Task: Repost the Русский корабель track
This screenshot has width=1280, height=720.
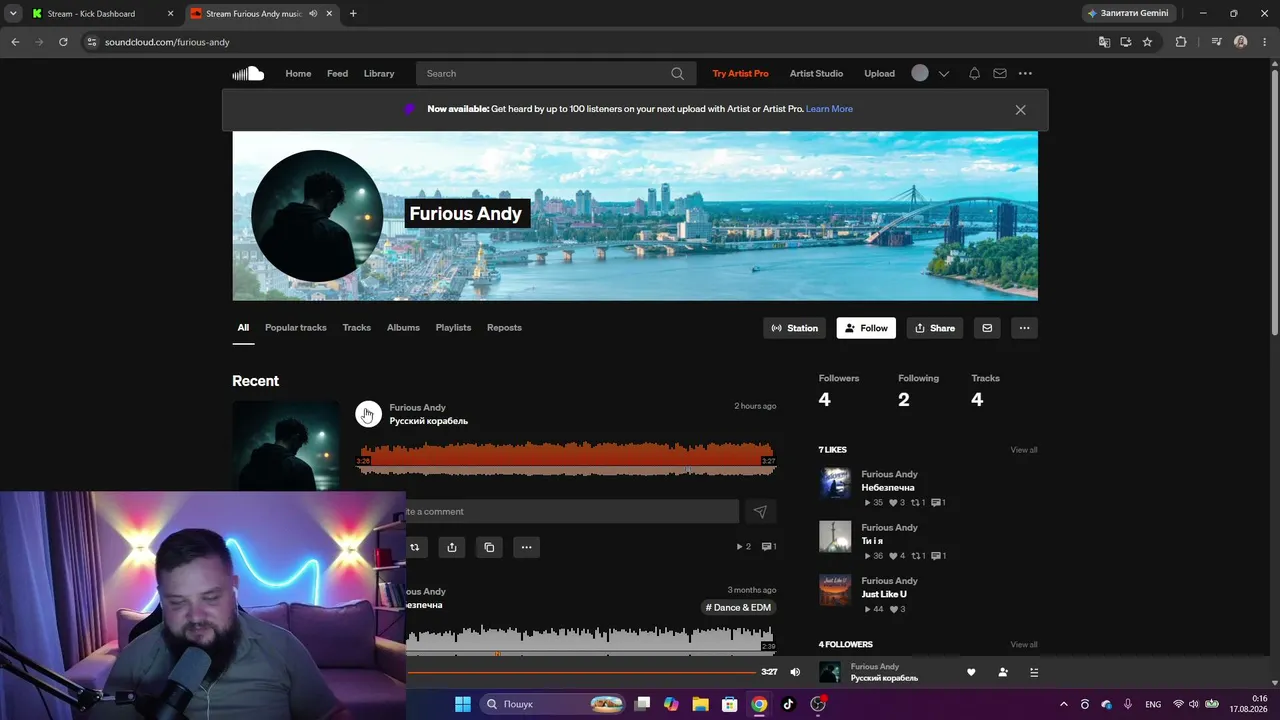Action: (x=414, y=547)
